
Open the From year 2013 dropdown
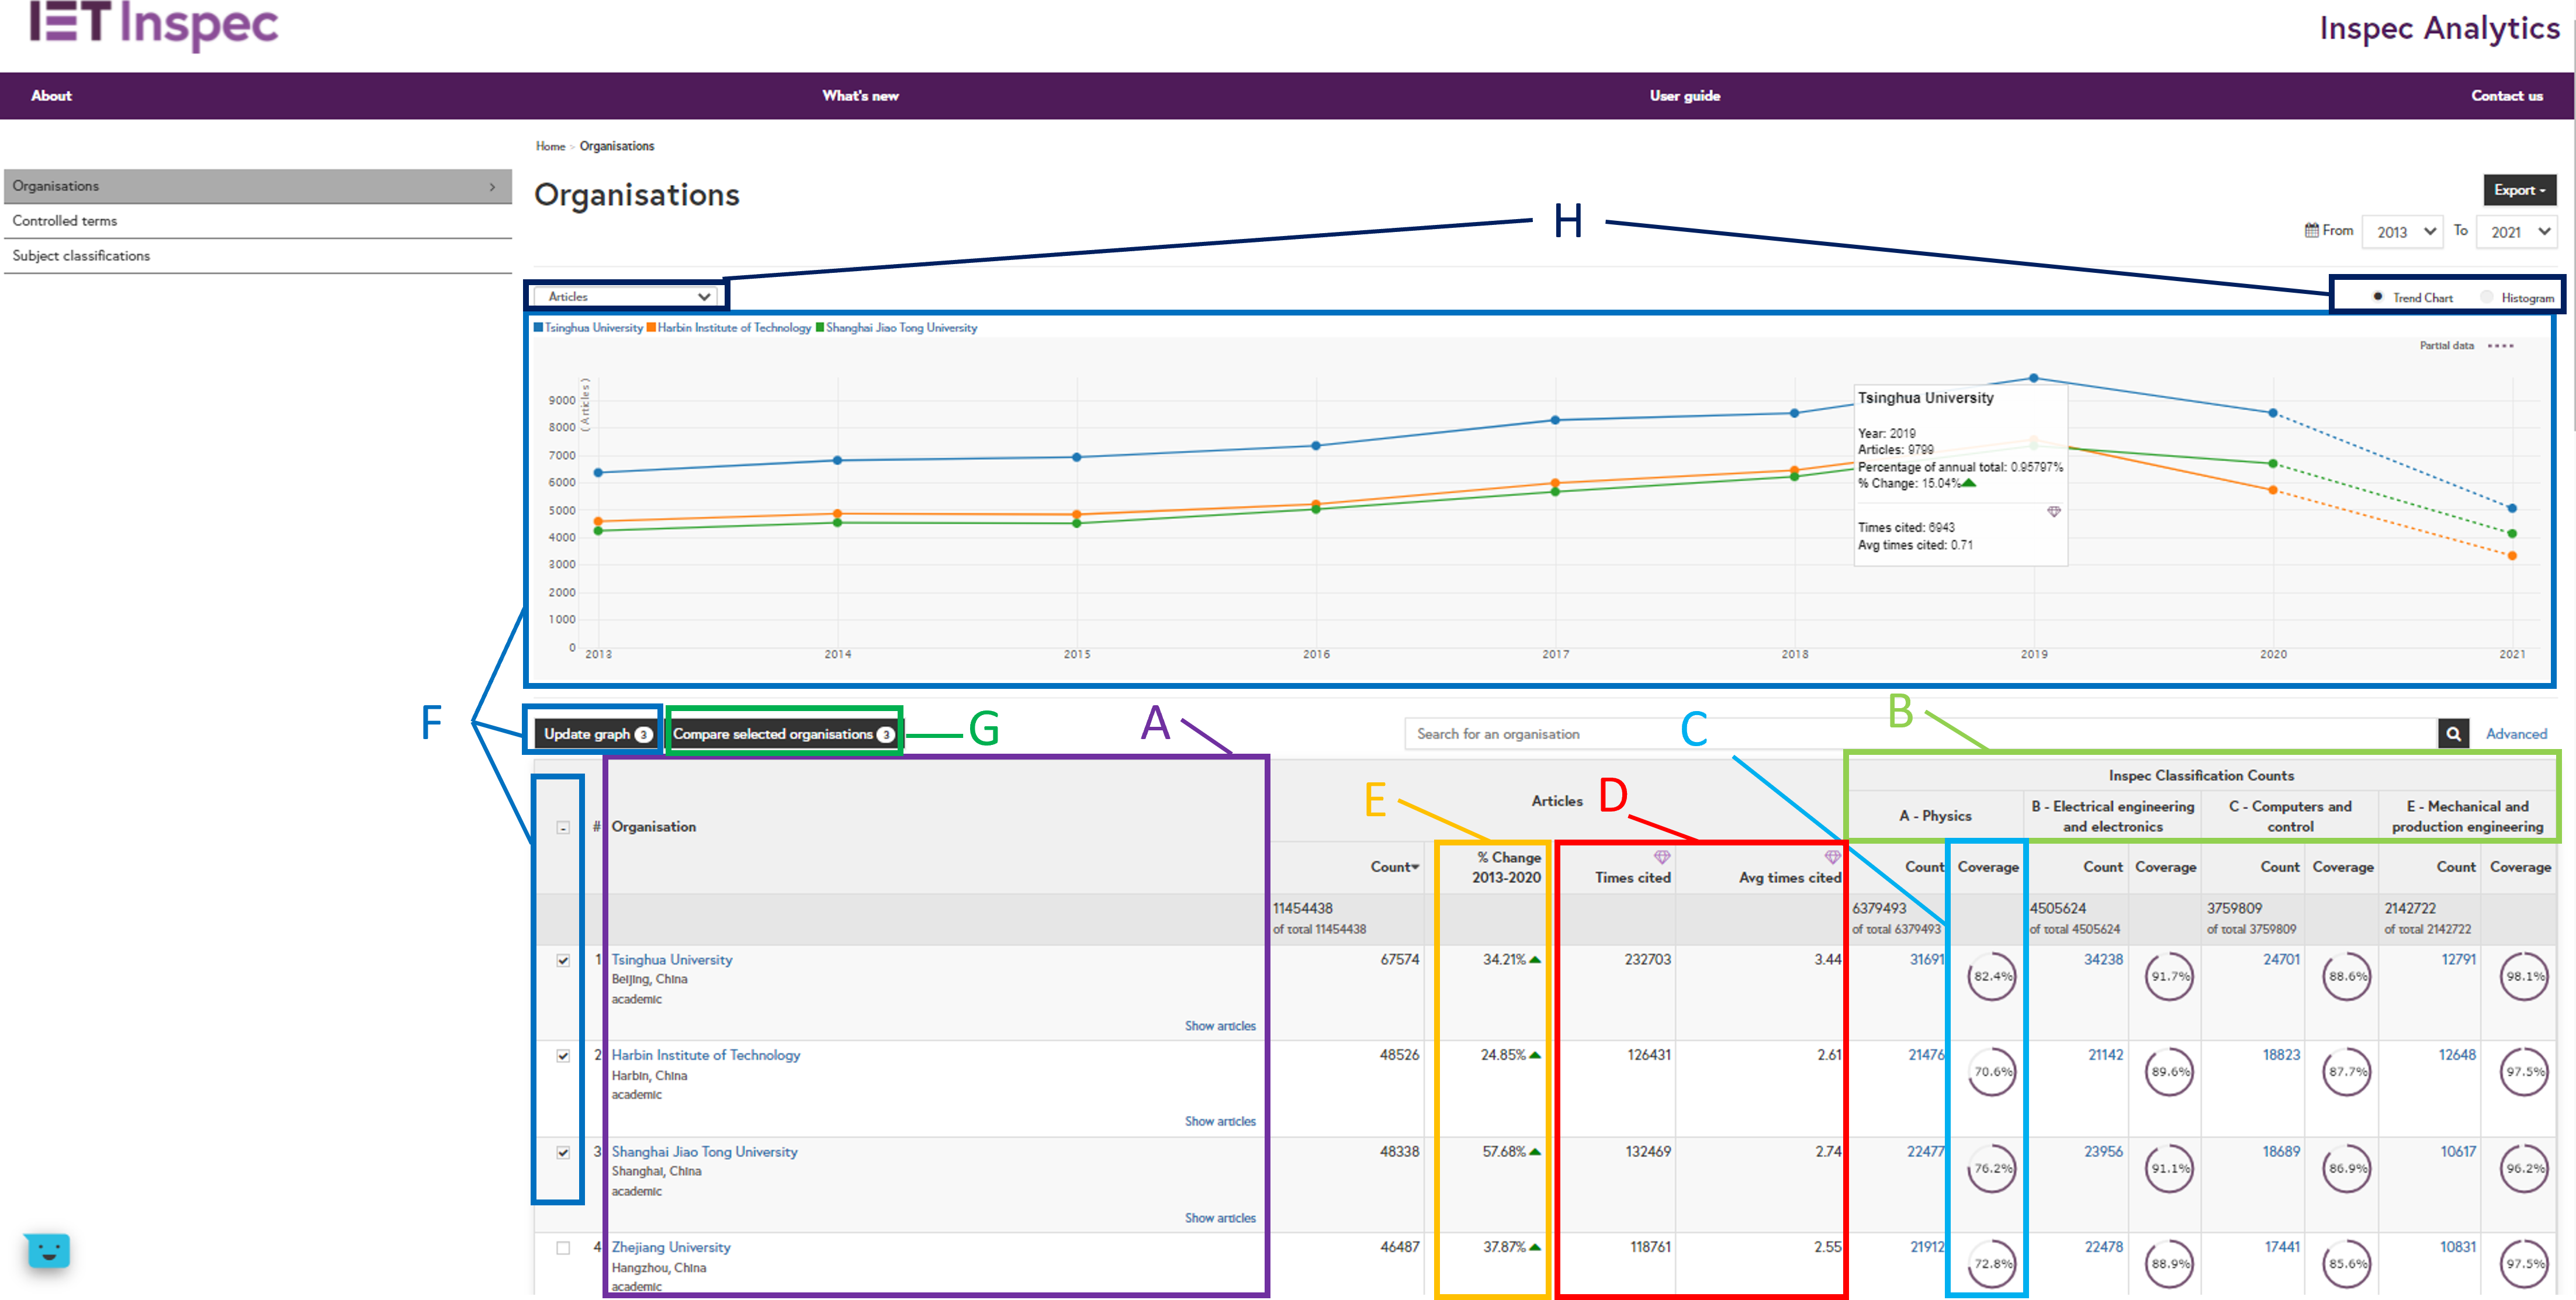point(2402,232)
